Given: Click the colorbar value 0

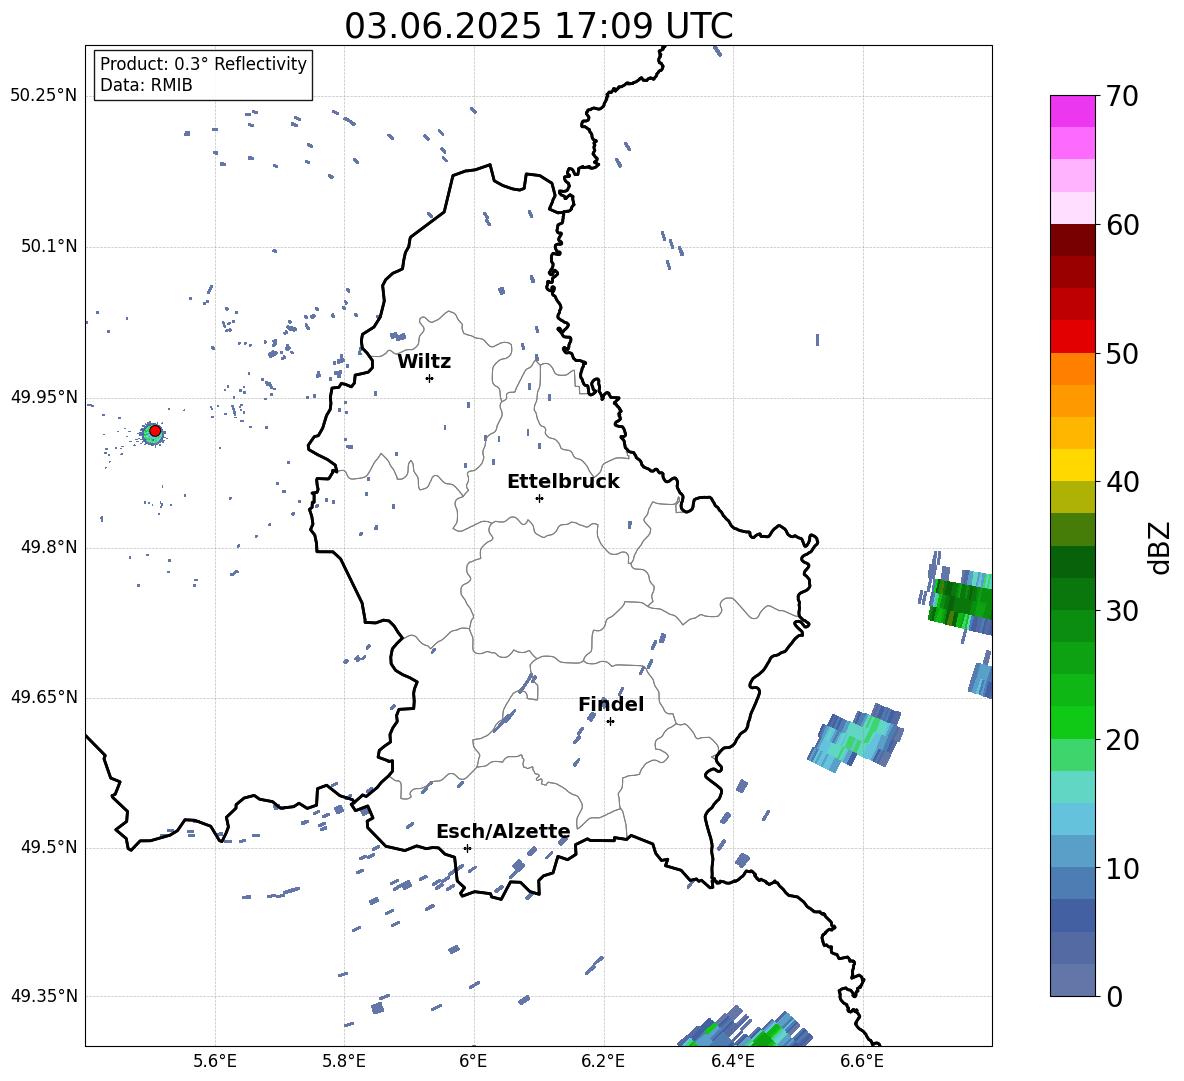Looking at the screenshot, I should pos(1114,996).
